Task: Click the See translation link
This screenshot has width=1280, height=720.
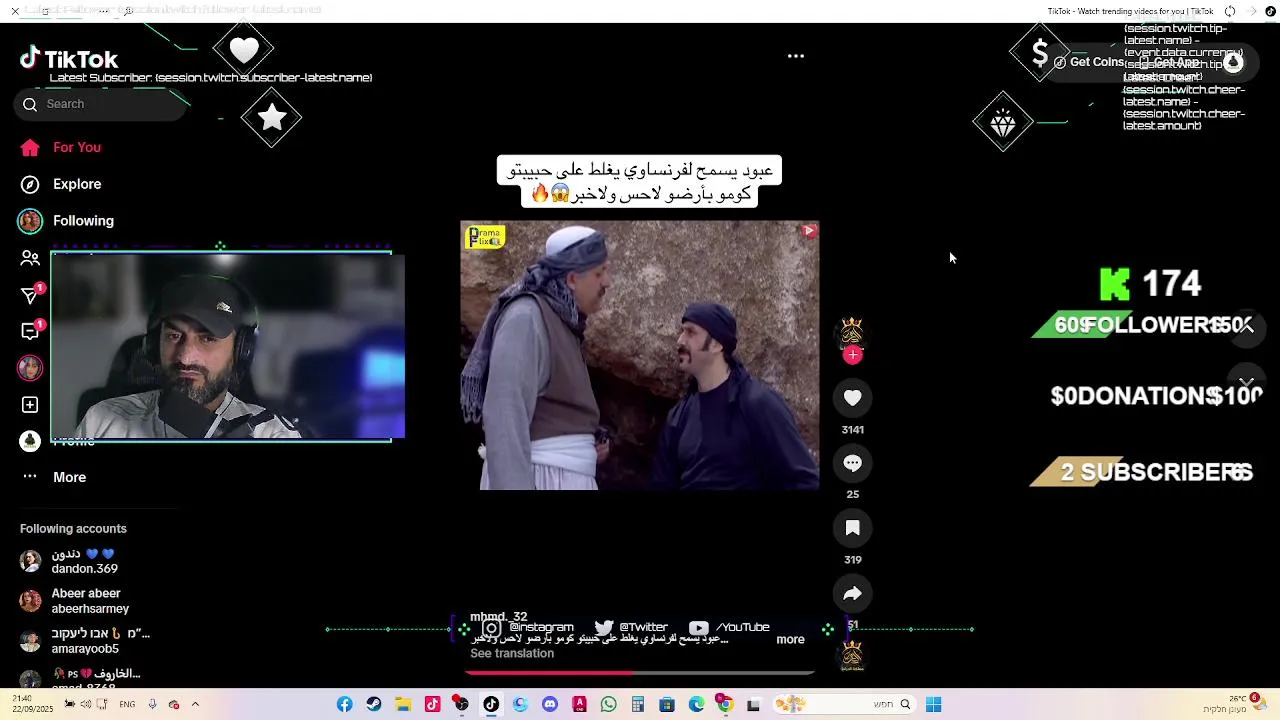Action: 512,654
